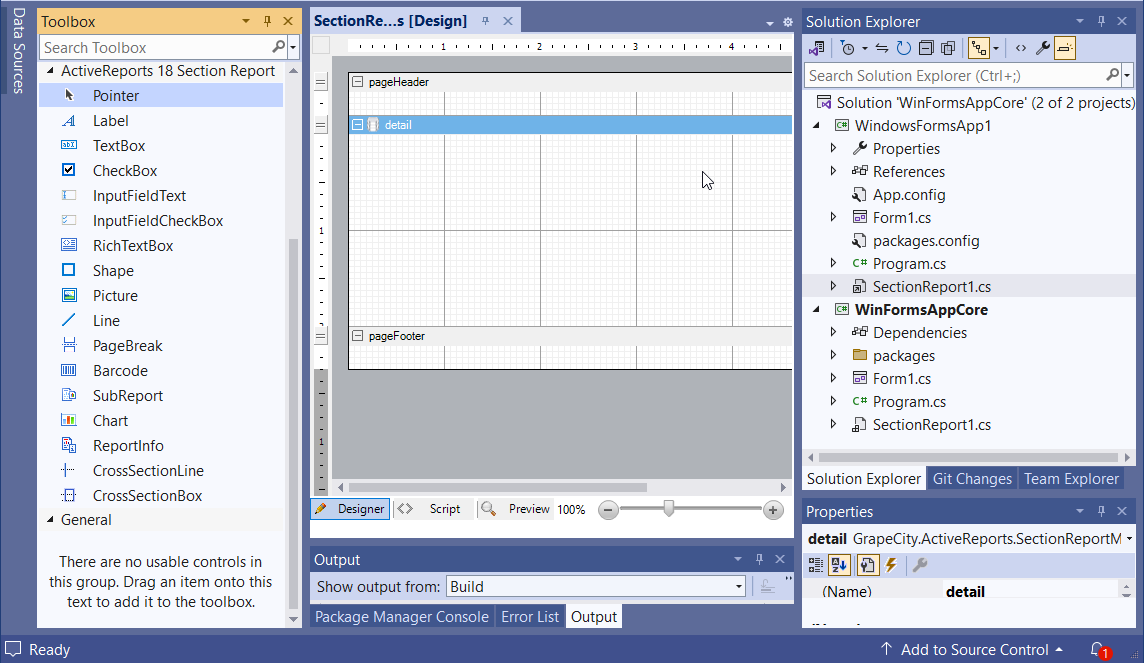This screenshot has width=1144, height=663.
Task: Refresh the Solution Explorer
Action: pyautogui.click(x=904, y=48)
